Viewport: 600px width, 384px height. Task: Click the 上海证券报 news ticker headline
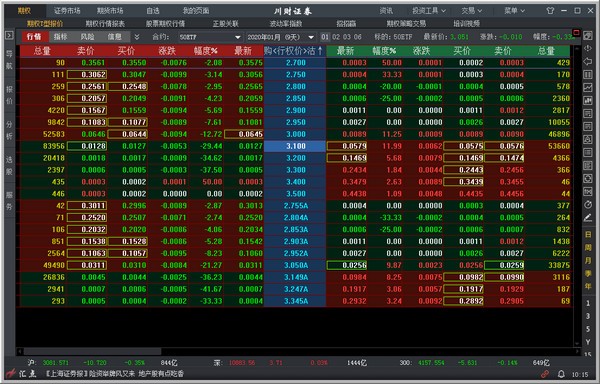click(x=114, y=373)
